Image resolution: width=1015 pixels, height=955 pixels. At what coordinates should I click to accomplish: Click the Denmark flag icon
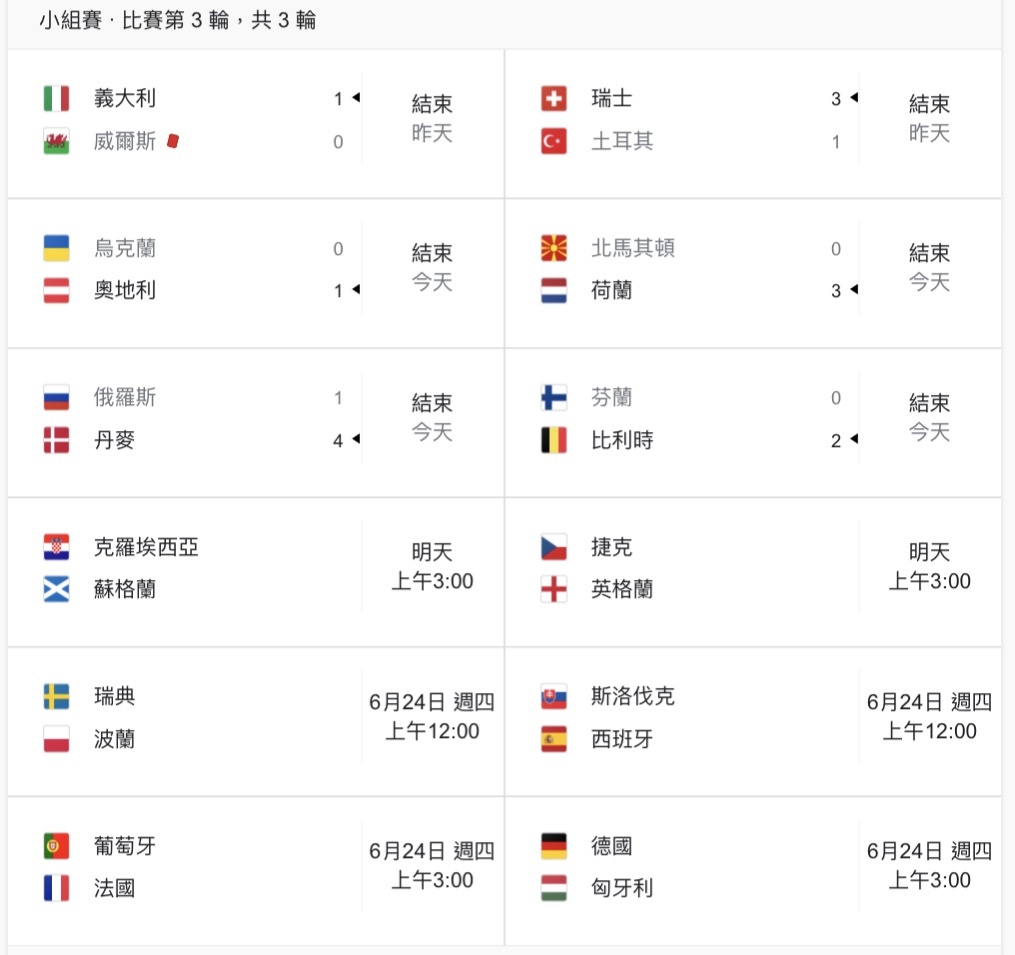point(56,440)
